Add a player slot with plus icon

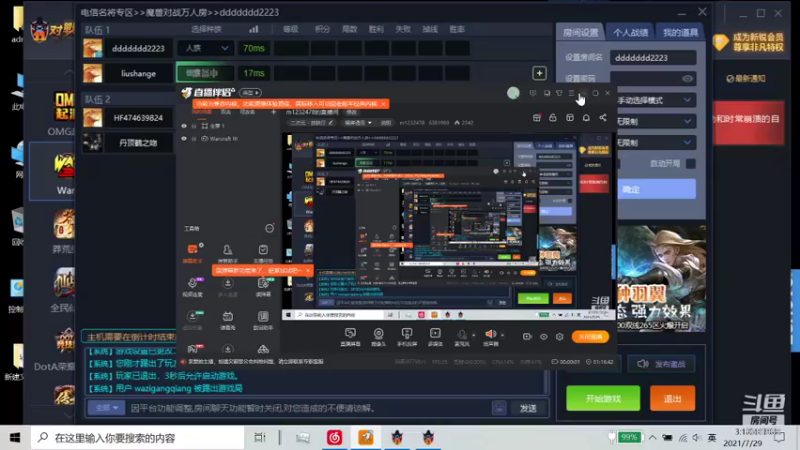[539, 73]
